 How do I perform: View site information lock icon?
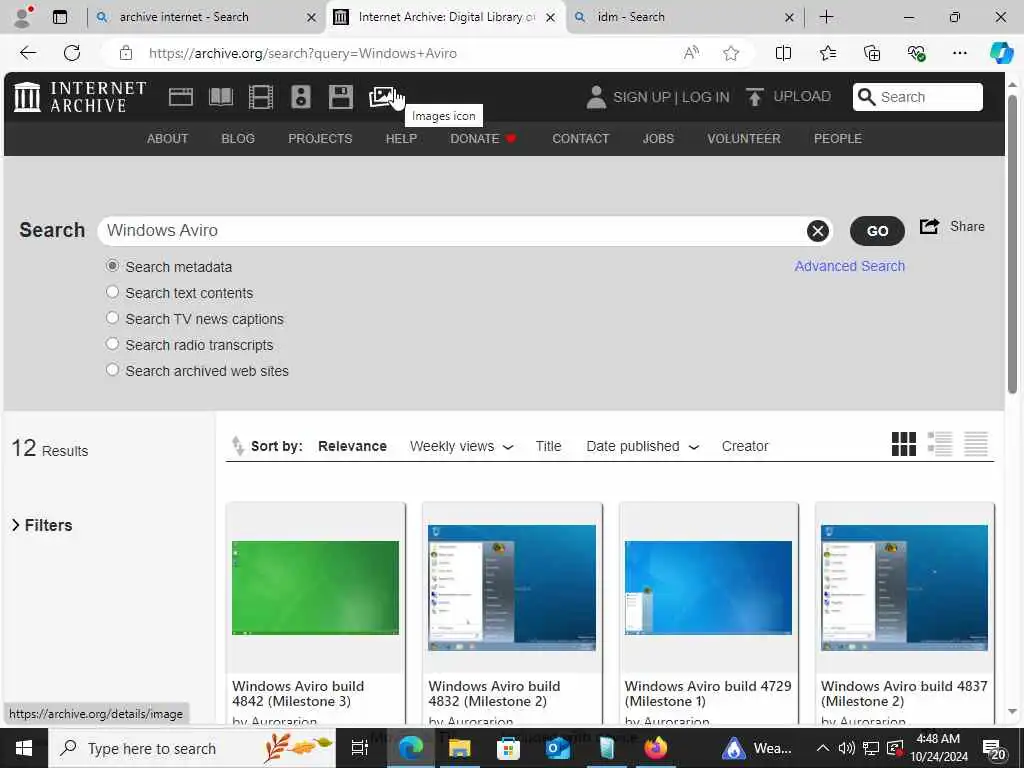tap(126, 53)
